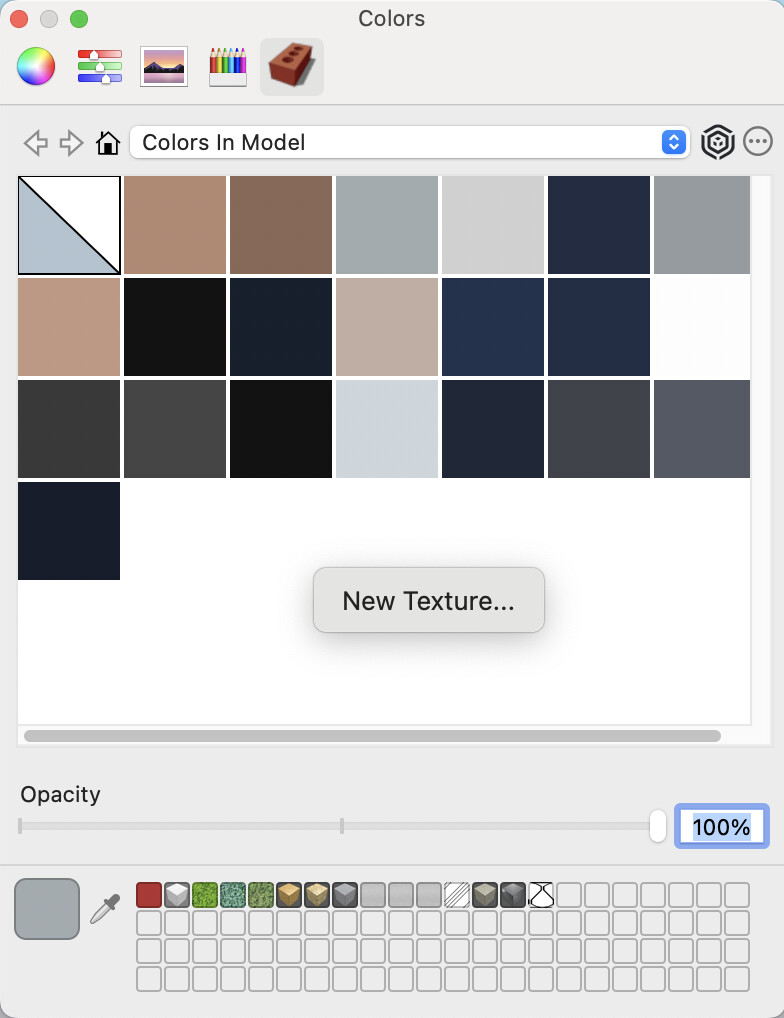Viewport: 784px width, 1018px height.
Task: Open the Color Wheel picker tab
Action: click(36, 67)
